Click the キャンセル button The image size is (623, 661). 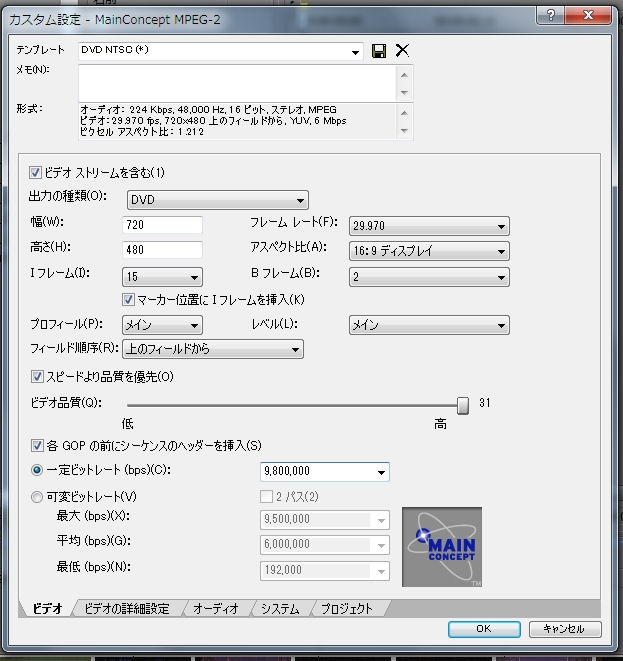click(x=565, y=629)
